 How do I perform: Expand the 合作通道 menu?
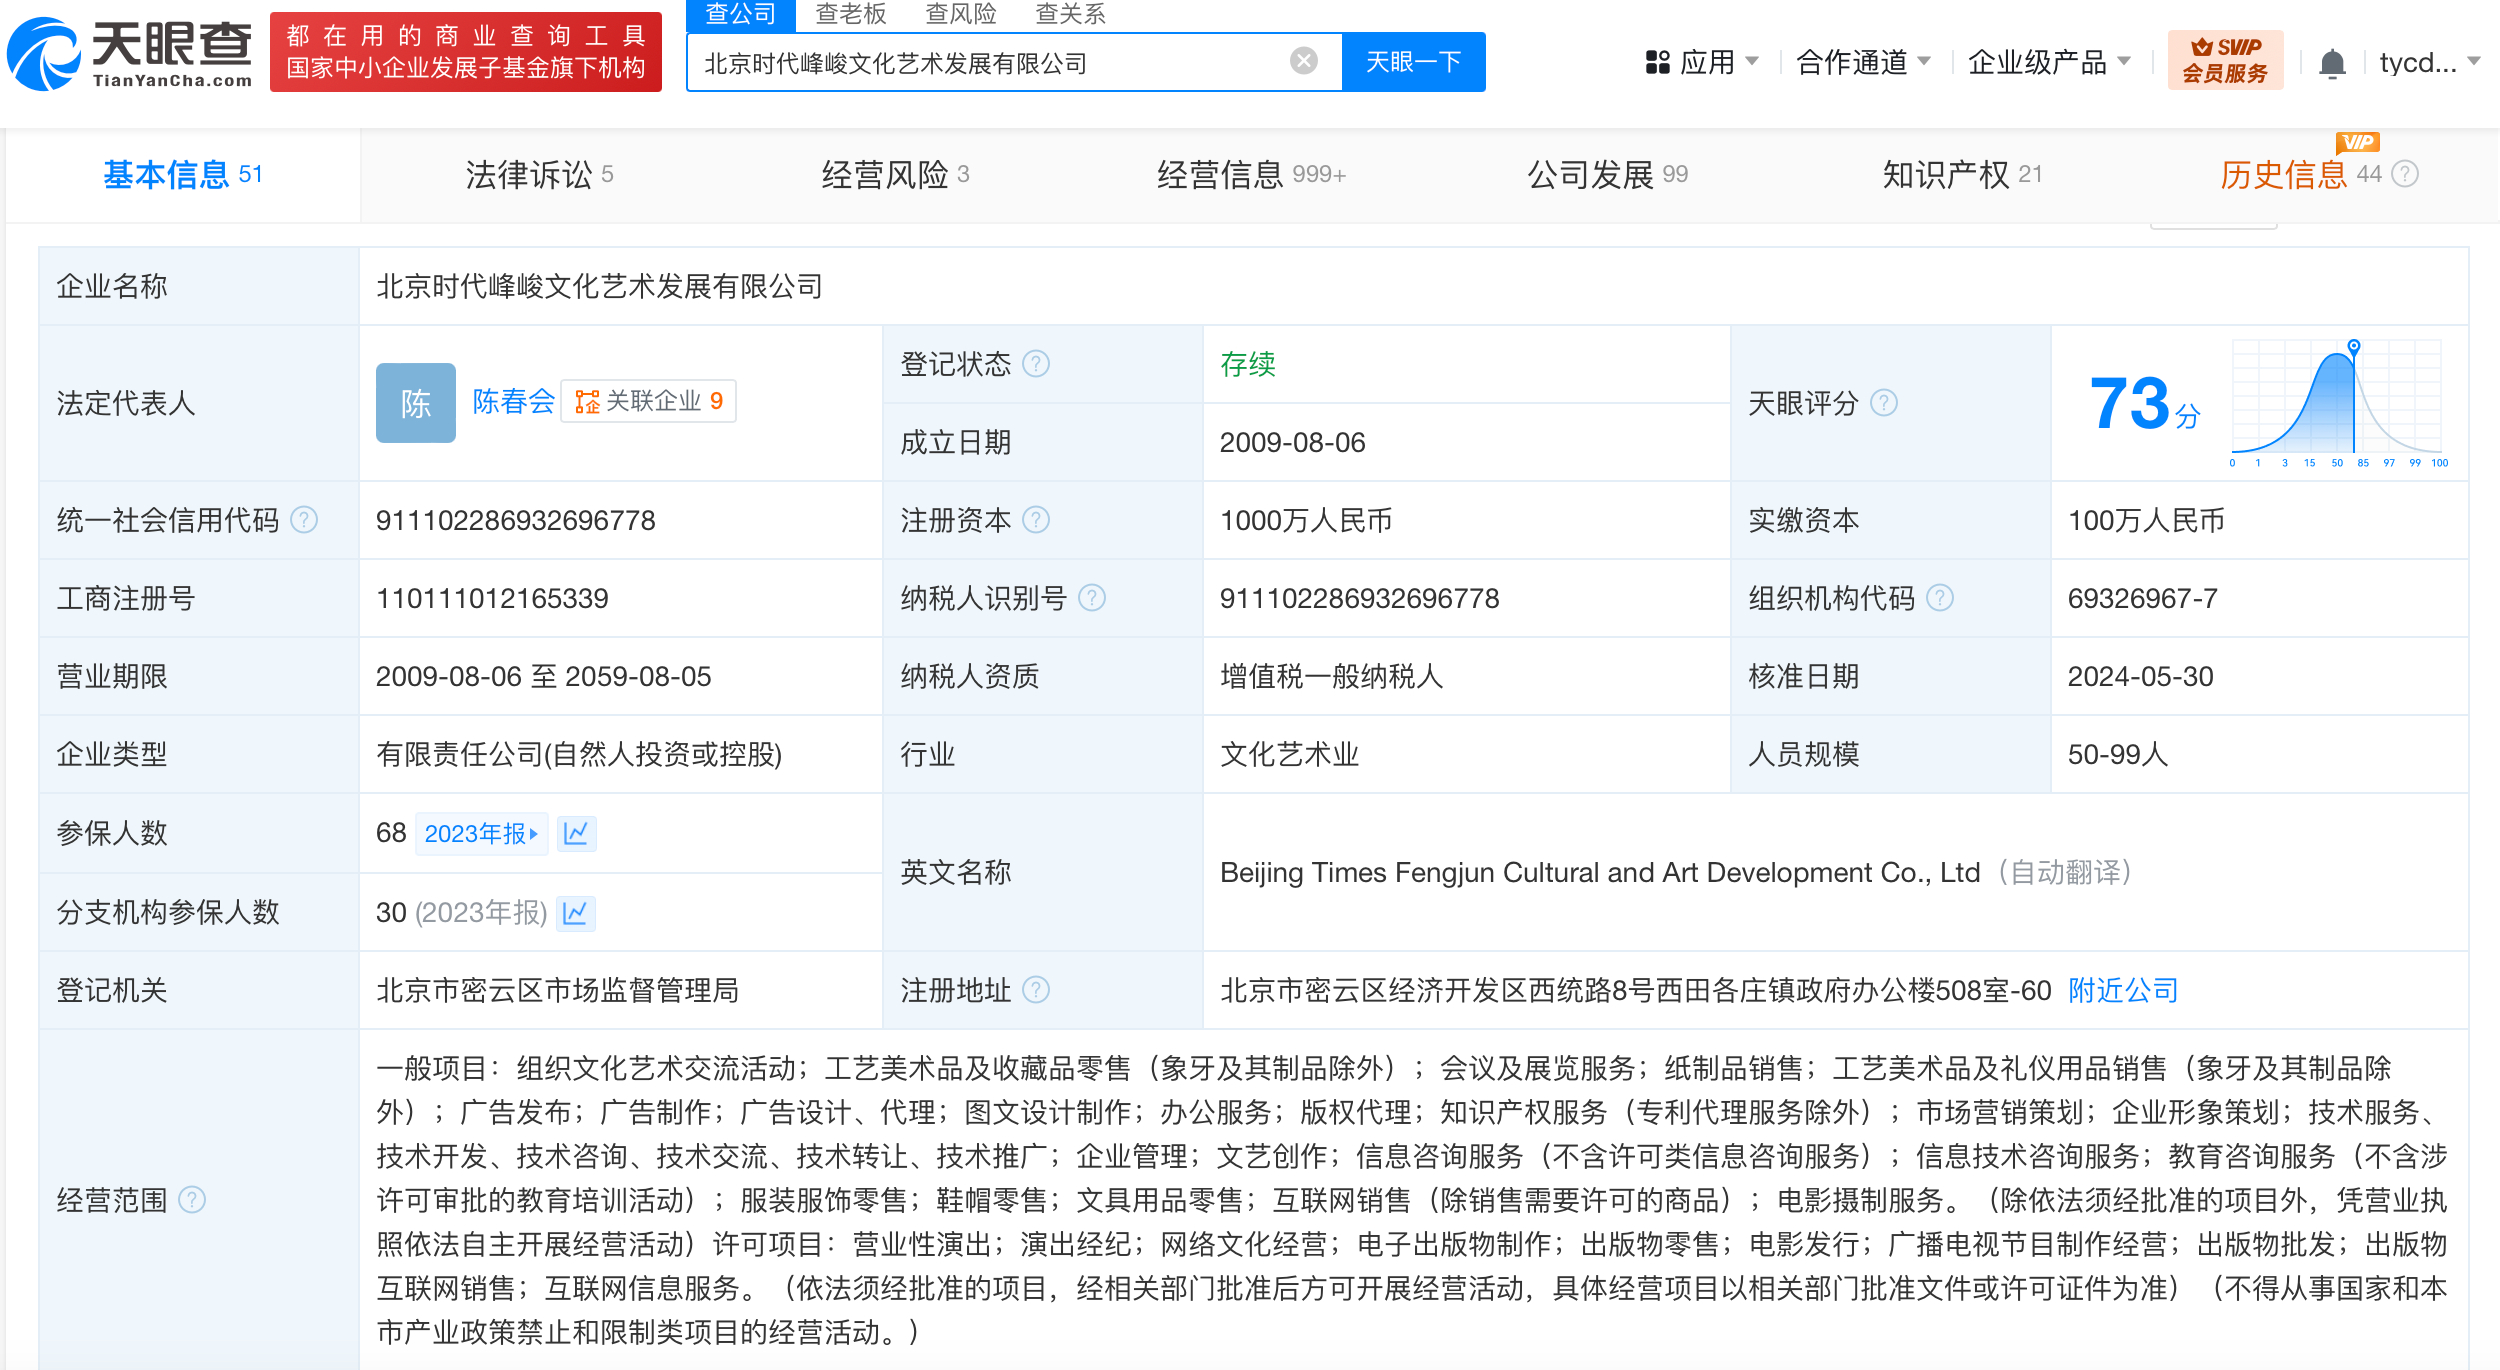1863,62
